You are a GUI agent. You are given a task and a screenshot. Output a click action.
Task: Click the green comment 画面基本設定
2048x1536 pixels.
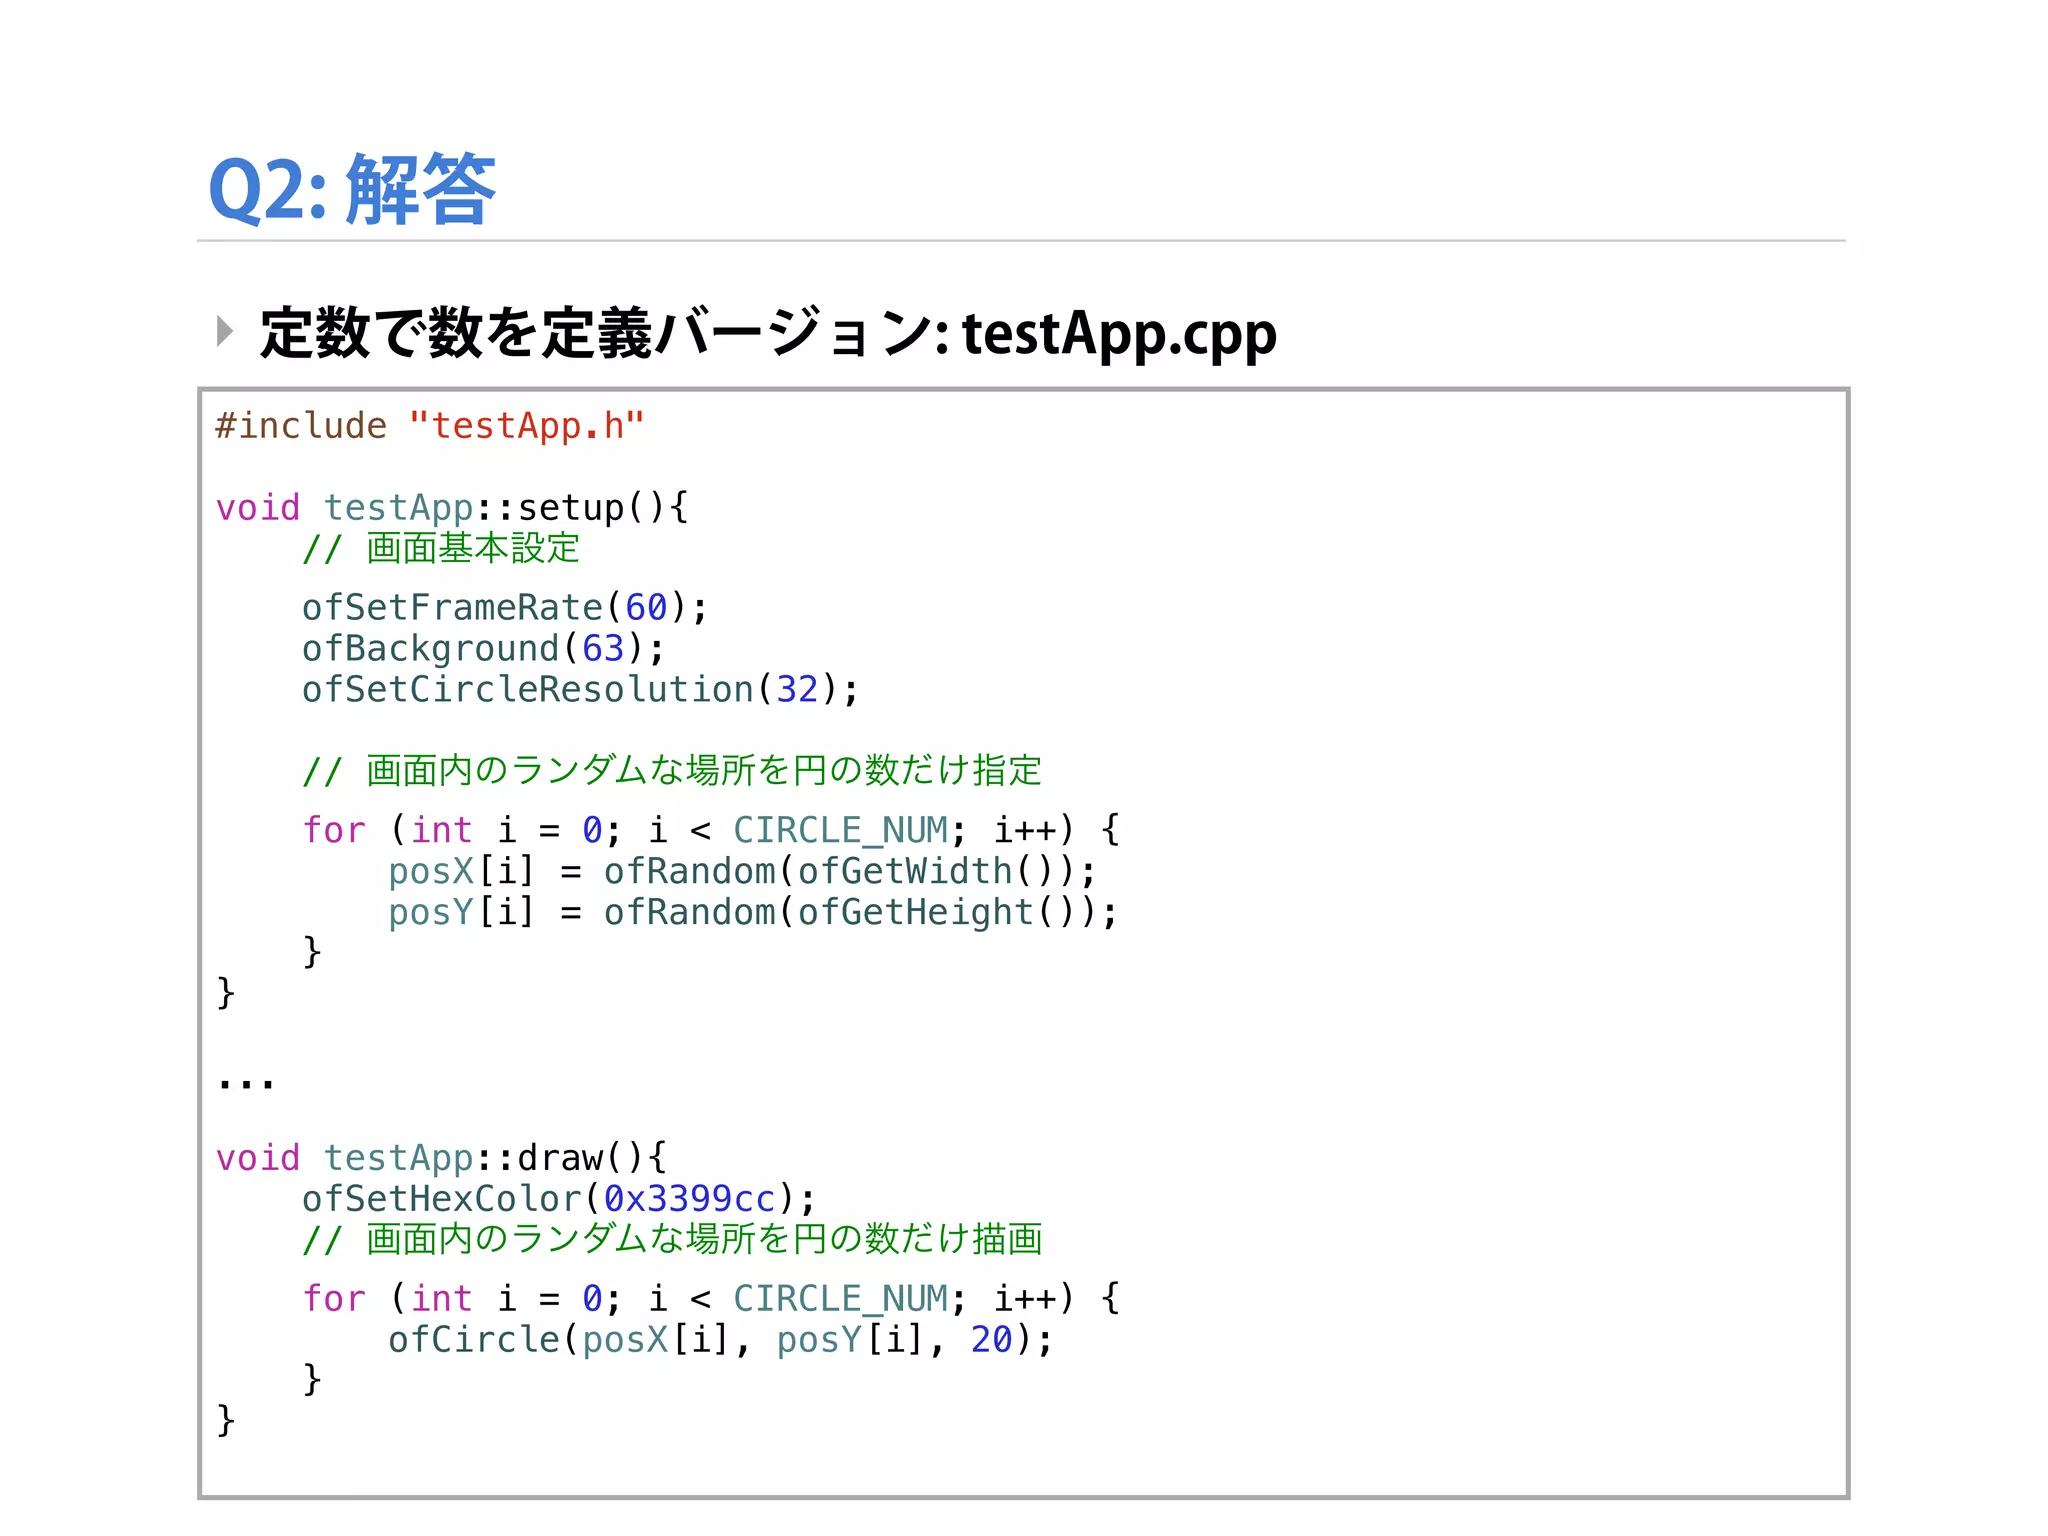[x=441, y=548]
